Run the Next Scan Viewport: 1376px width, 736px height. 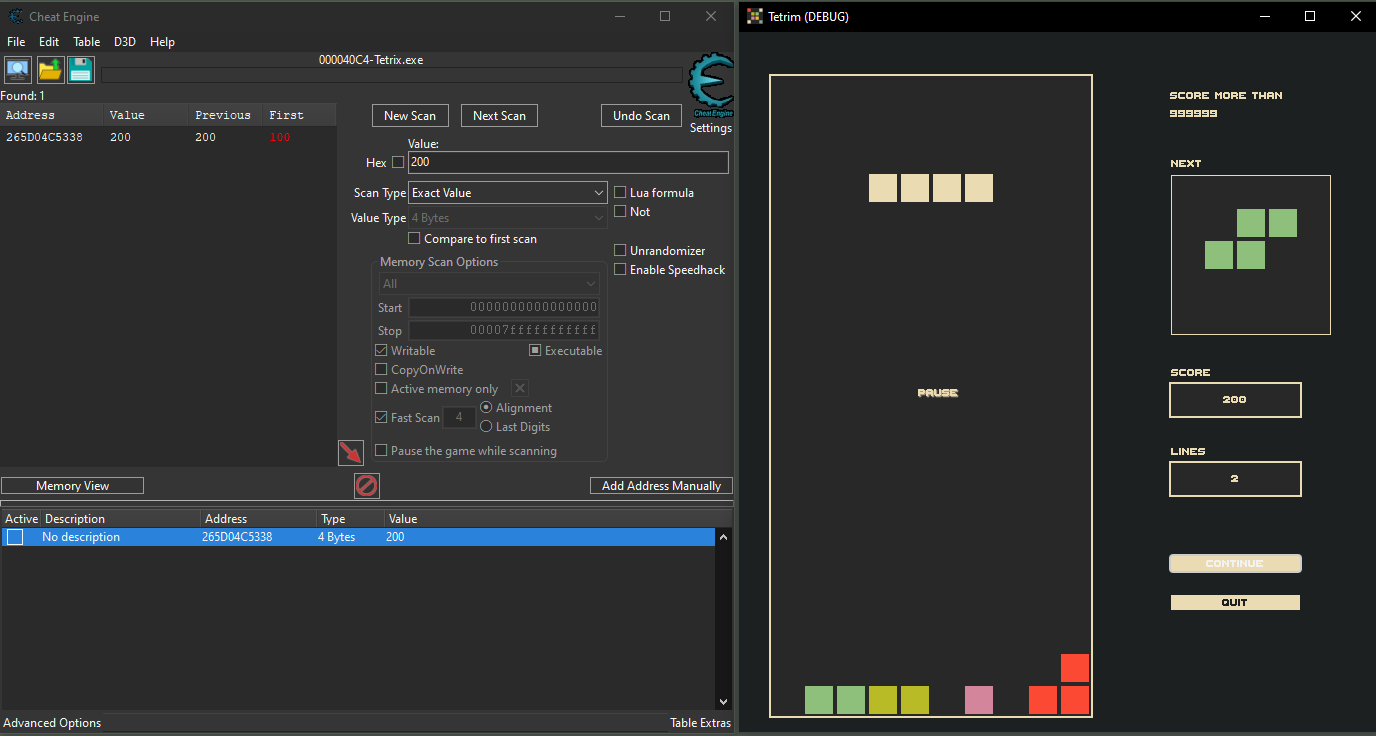[499, 116]
